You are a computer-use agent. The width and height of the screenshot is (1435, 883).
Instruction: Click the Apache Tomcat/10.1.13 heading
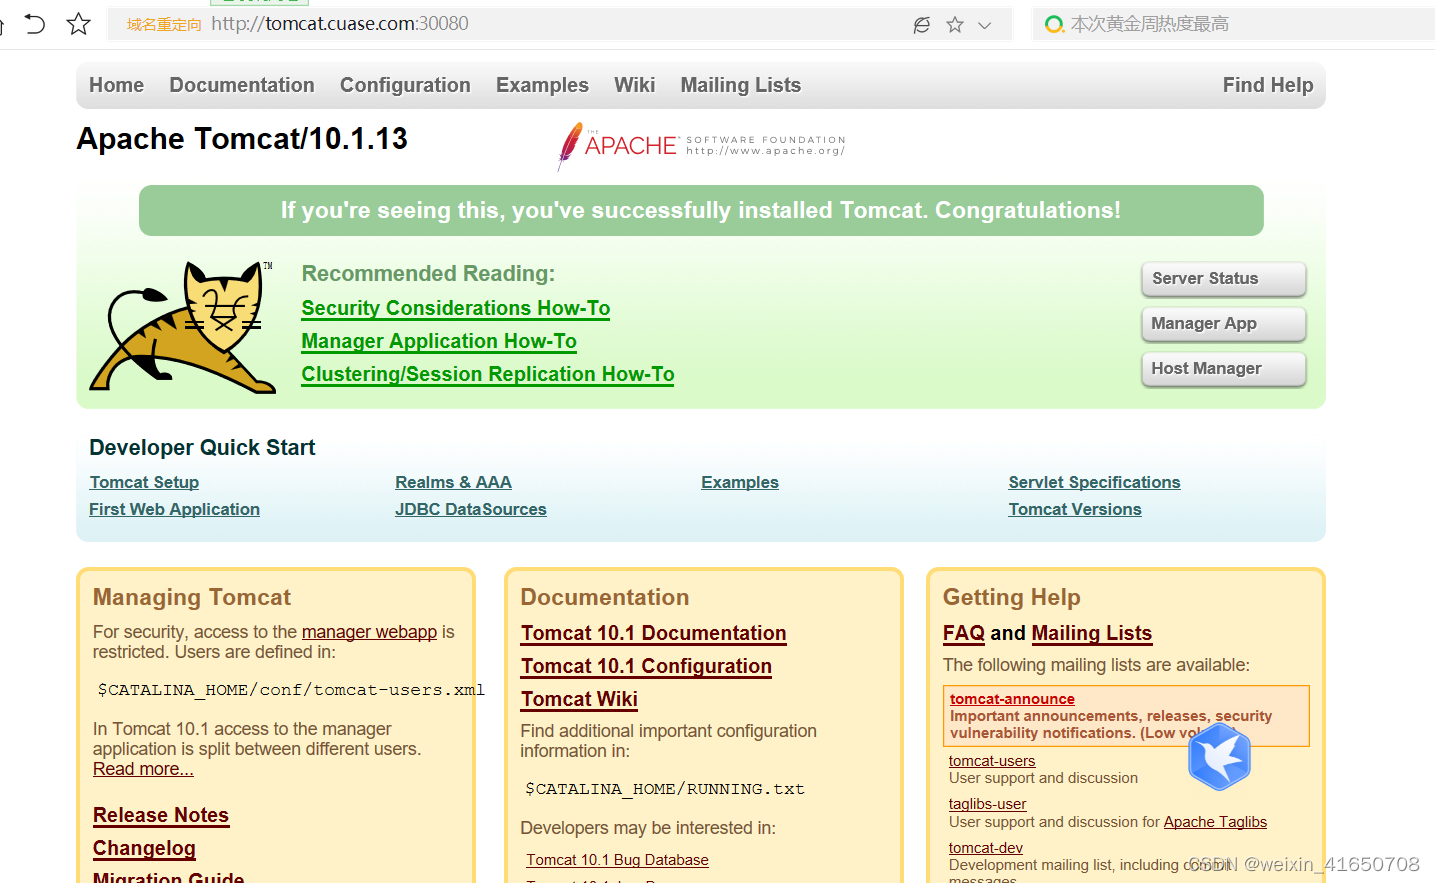coord(242,139)
